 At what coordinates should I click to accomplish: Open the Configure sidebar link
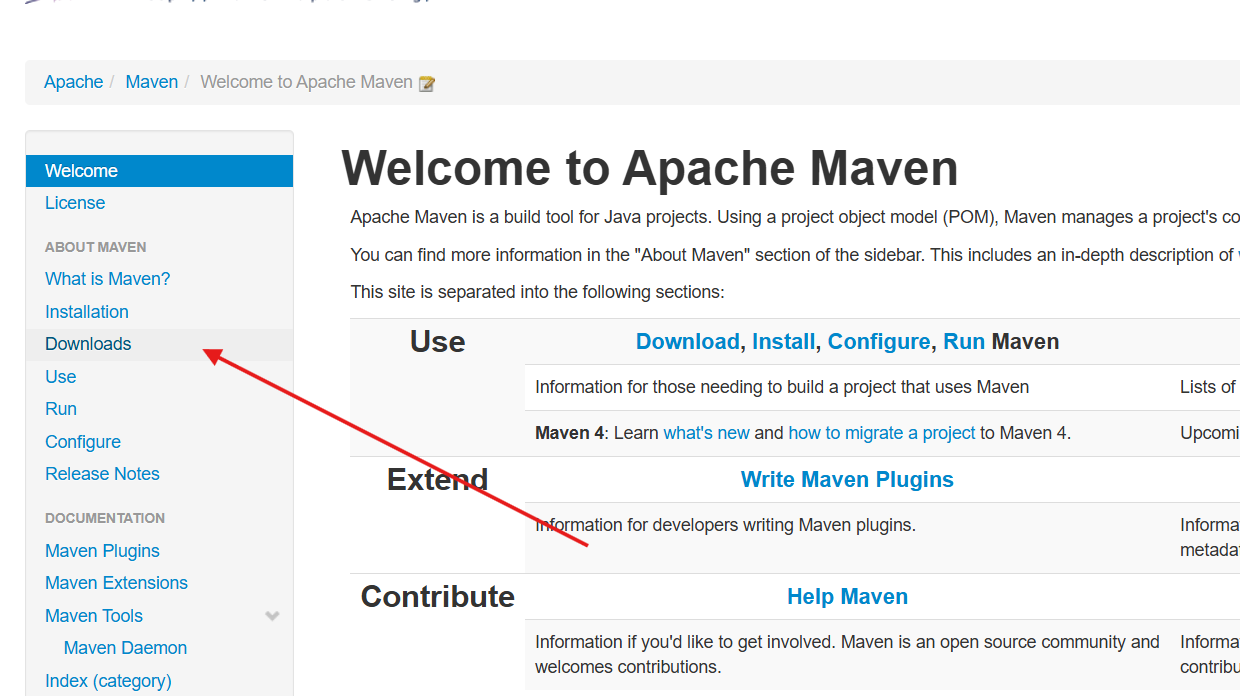(x=83, y=442)
